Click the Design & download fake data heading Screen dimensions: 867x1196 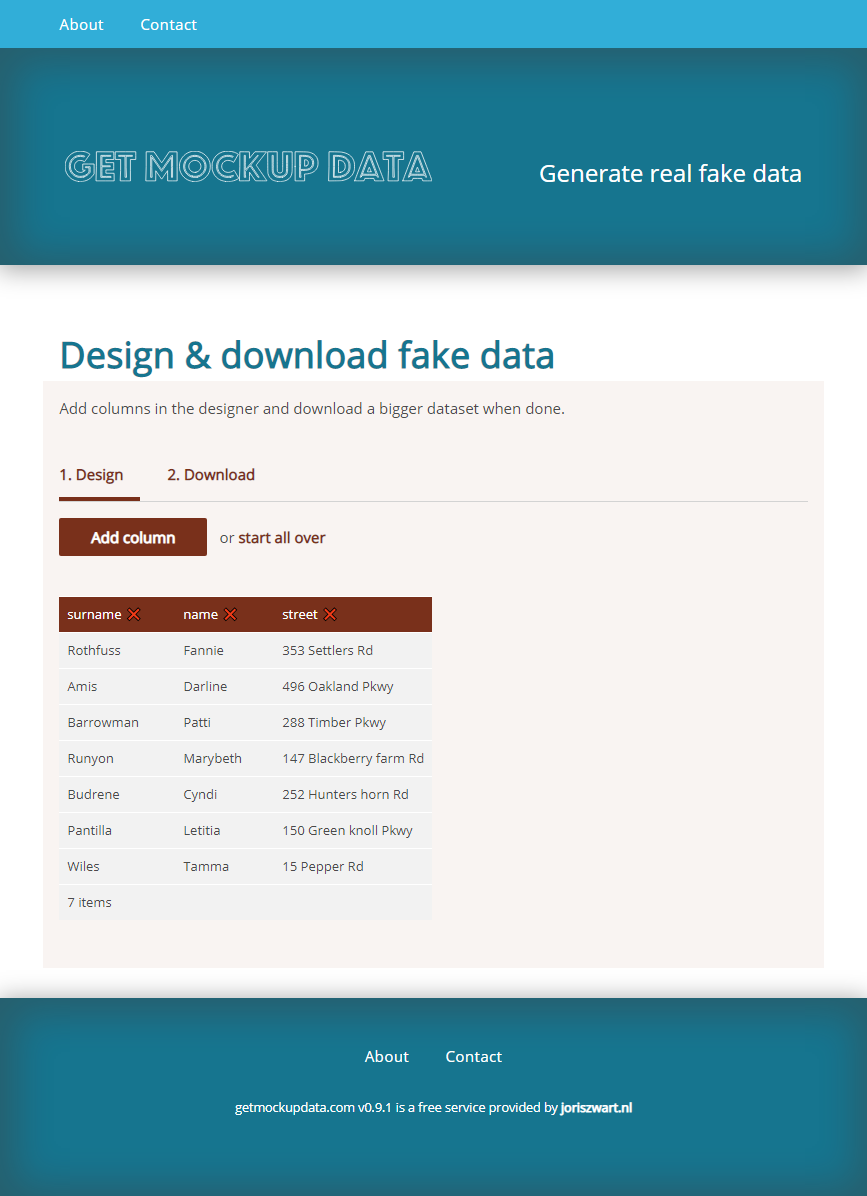pos(307,355)
